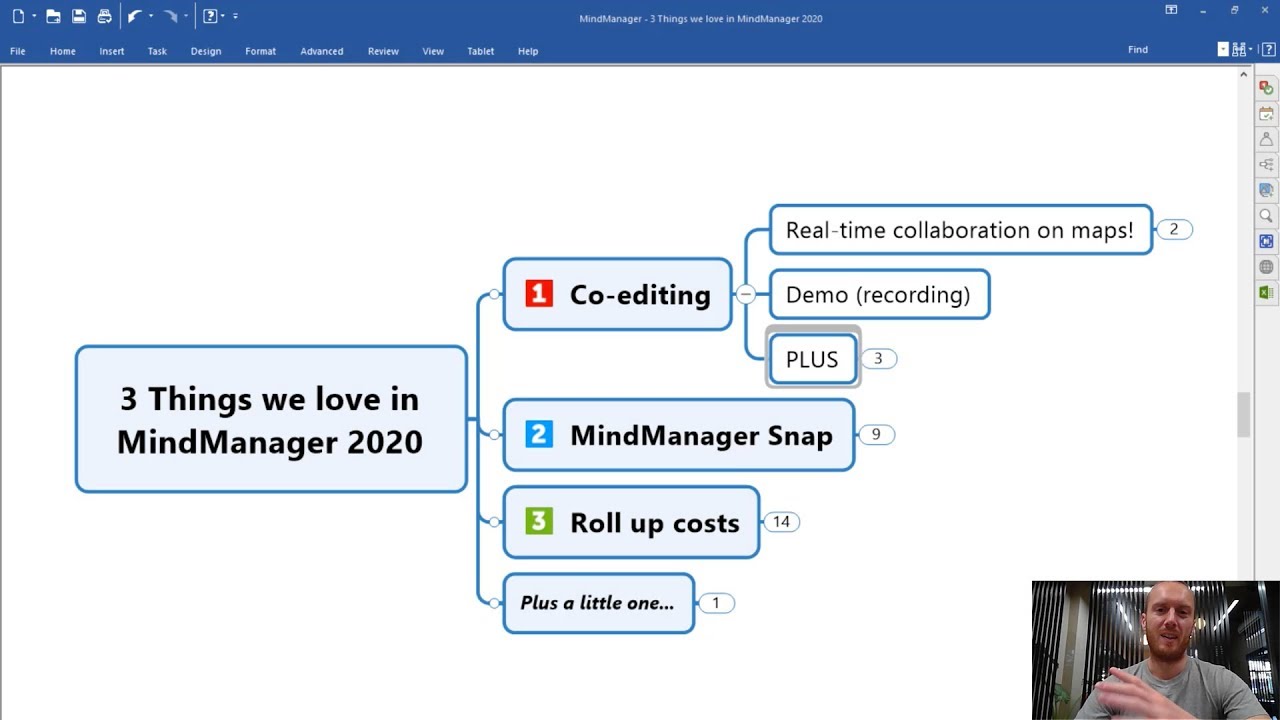1280x720 pixels.
Task: Open the New document dropdown arrow
Action: click(x=34, y=16)
